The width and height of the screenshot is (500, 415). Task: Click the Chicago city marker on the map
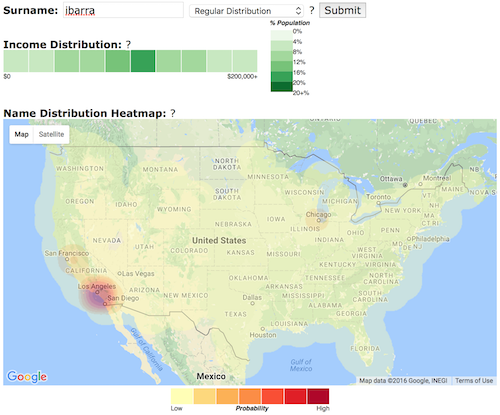pos(318,220)
